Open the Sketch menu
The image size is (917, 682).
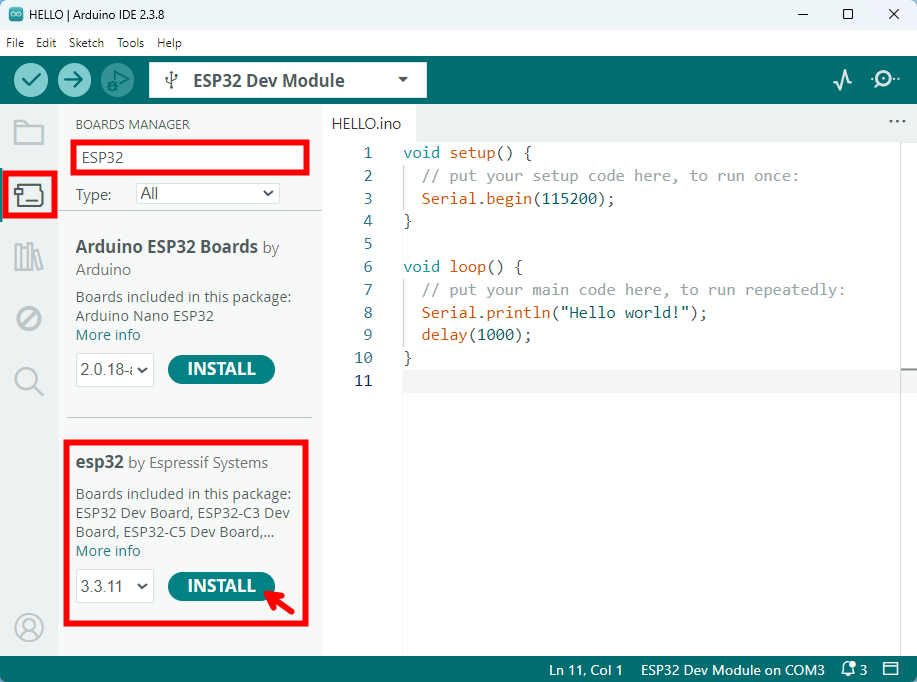pos(87,43)
